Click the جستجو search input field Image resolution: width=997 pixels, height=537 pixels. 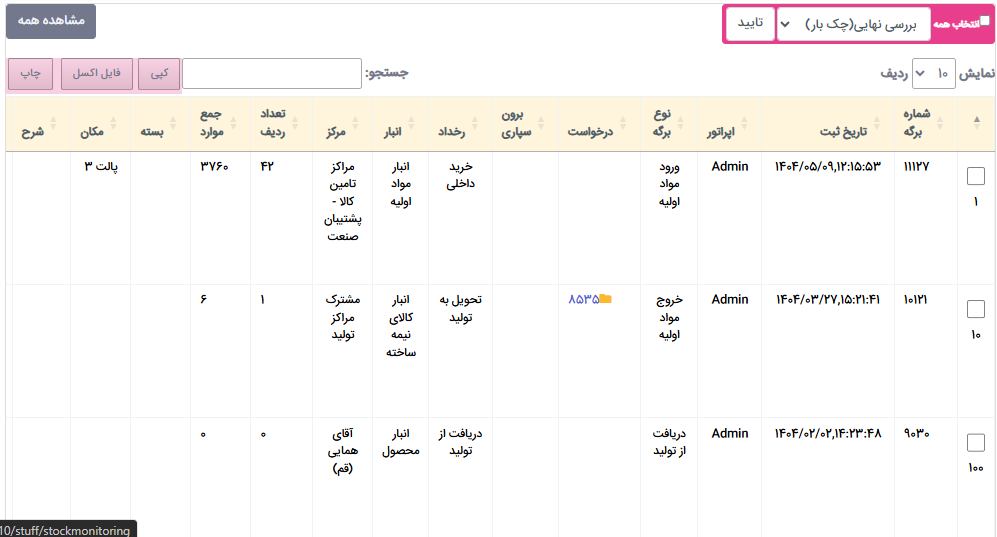pos(271,74)
